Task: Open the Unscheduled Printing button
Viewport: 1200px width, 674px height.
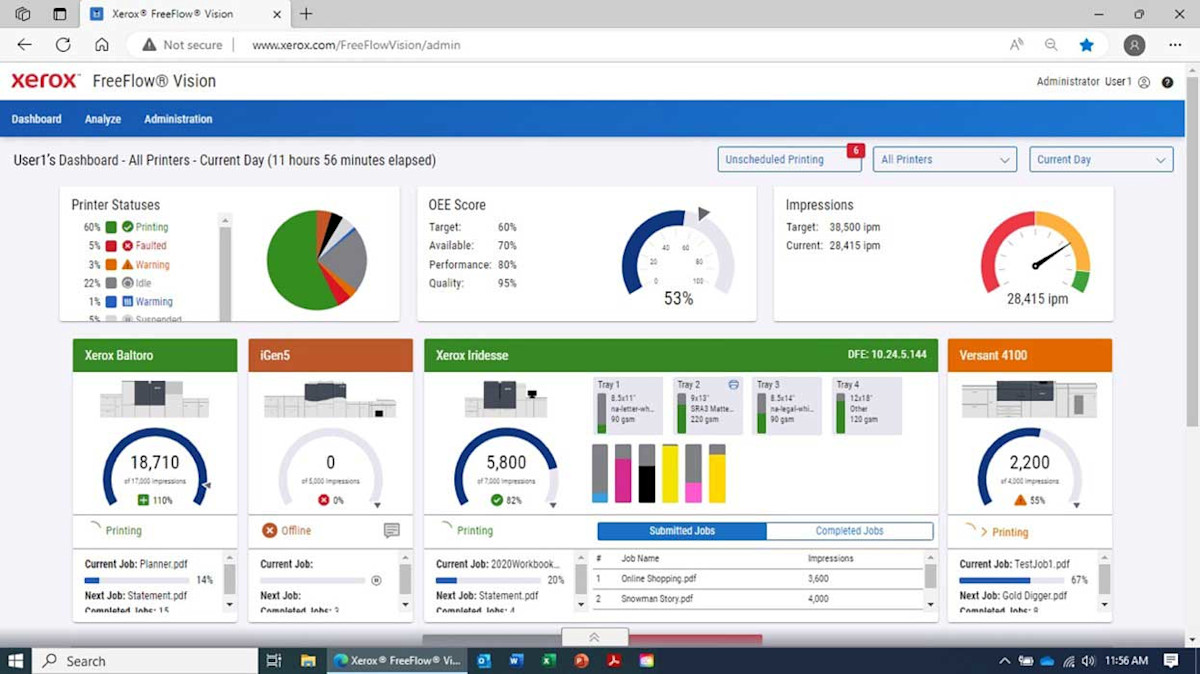Action: pyautogui.click(x=790, y=160)
